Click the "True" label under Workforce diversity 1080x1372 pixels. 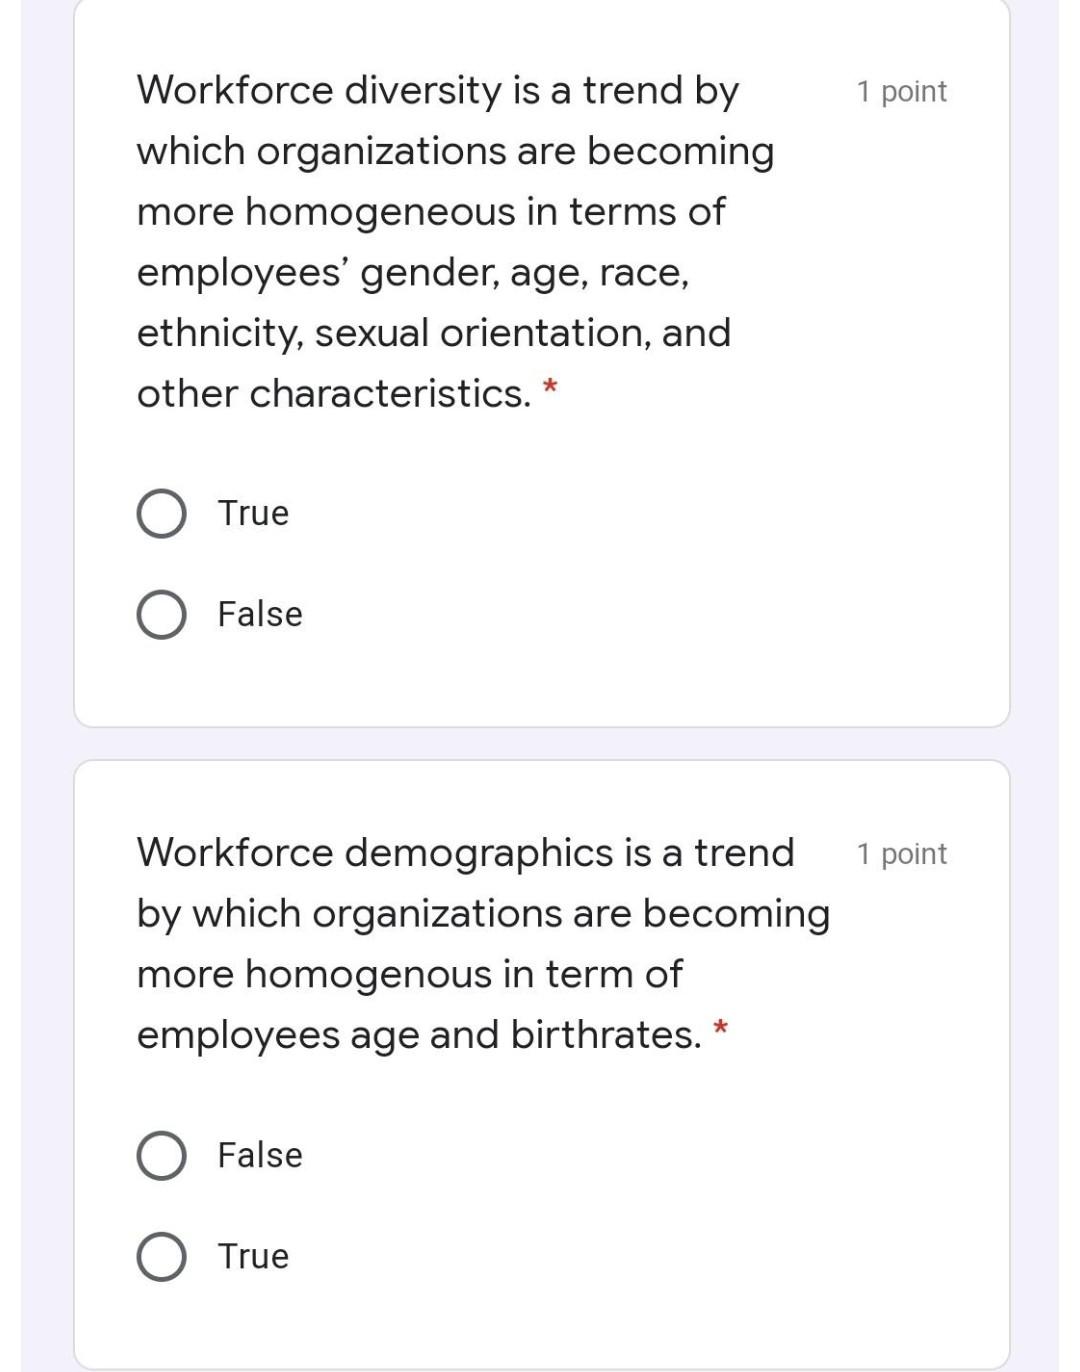pos(253,514)
